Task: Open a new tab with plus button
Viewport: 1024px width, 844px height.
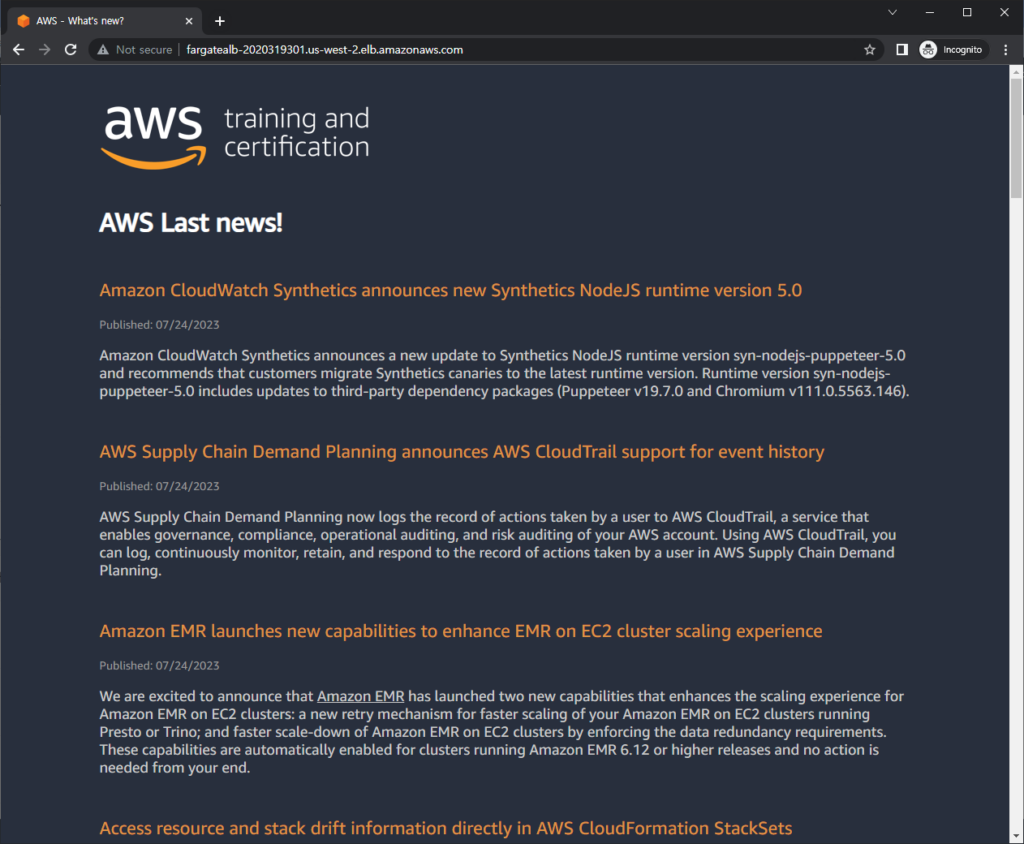Action: pos(220,21)
